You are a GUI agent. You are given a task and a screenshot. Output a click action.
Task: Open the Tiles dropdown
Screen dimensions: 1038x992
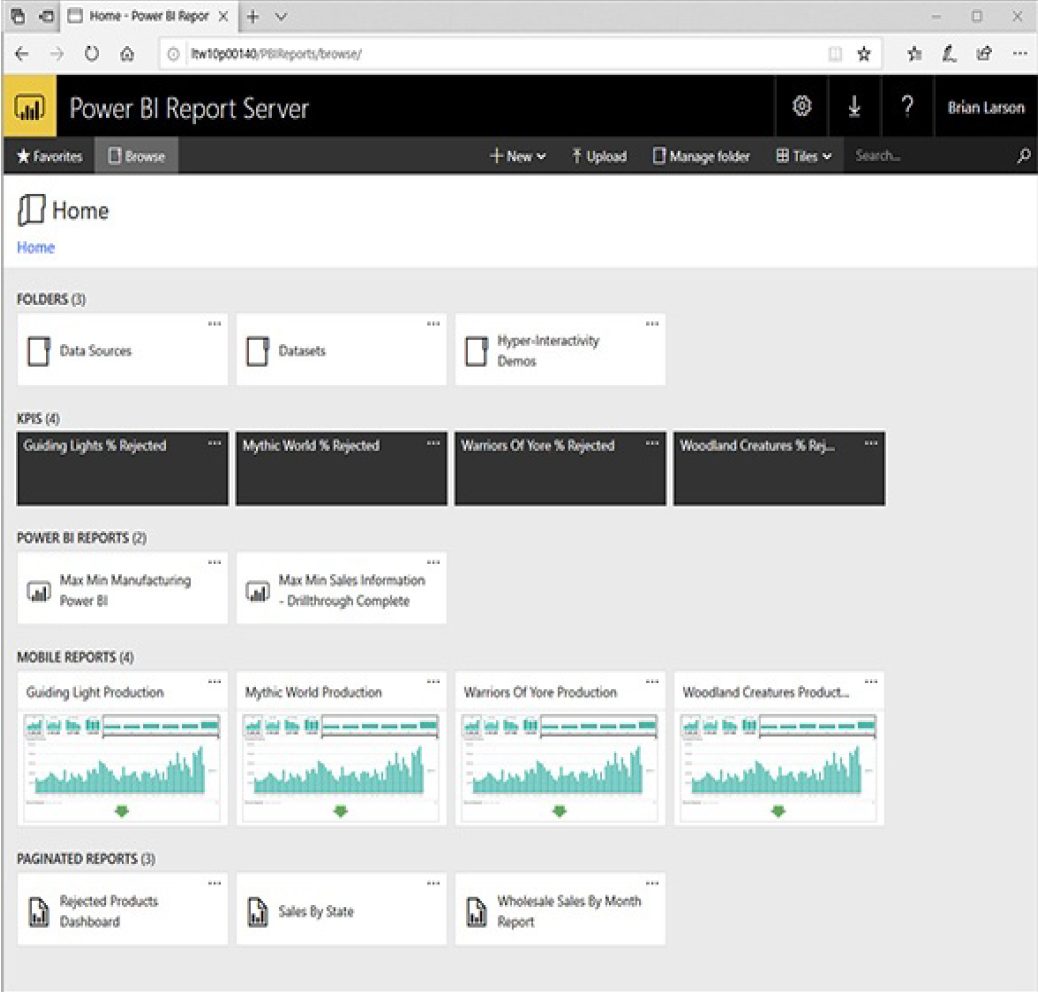click(x=805, y=156)
